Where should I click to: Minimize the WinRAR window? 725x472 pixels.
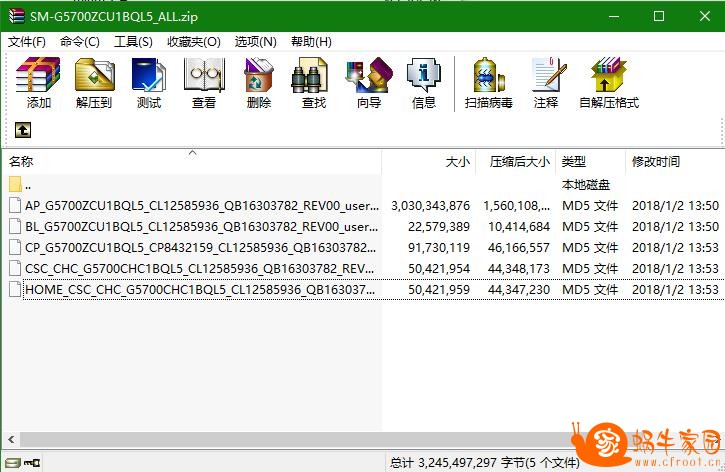click(x=614, y=16)
